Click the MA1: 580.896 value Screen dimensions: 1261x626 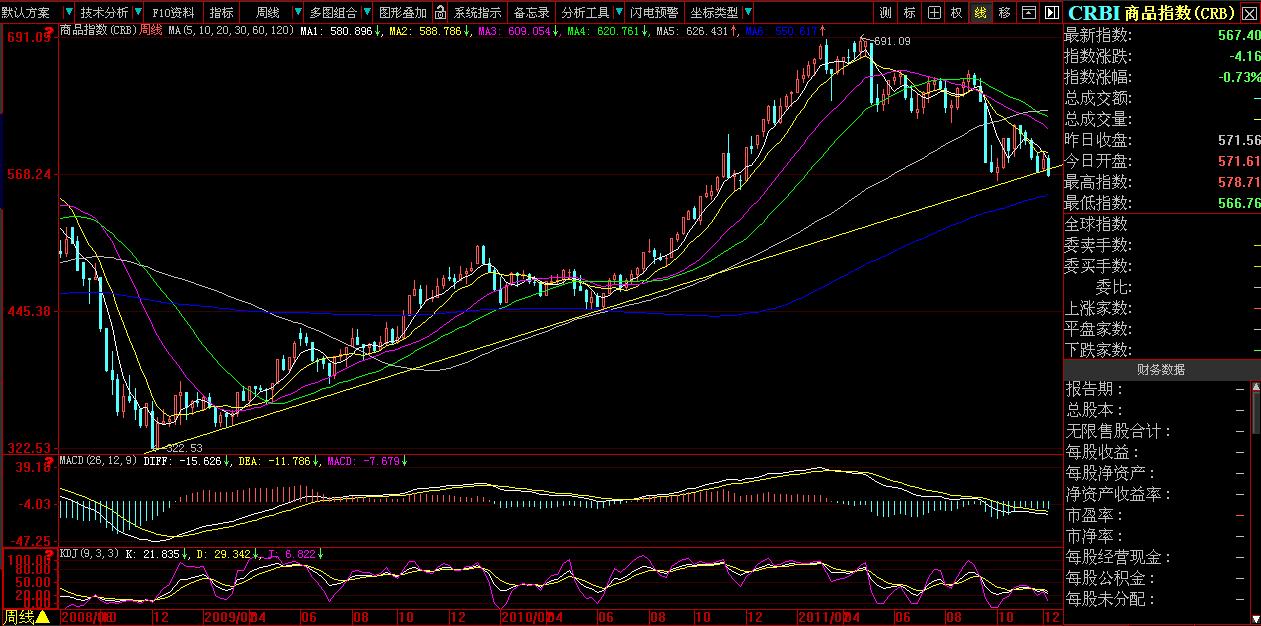pos(338,32)
